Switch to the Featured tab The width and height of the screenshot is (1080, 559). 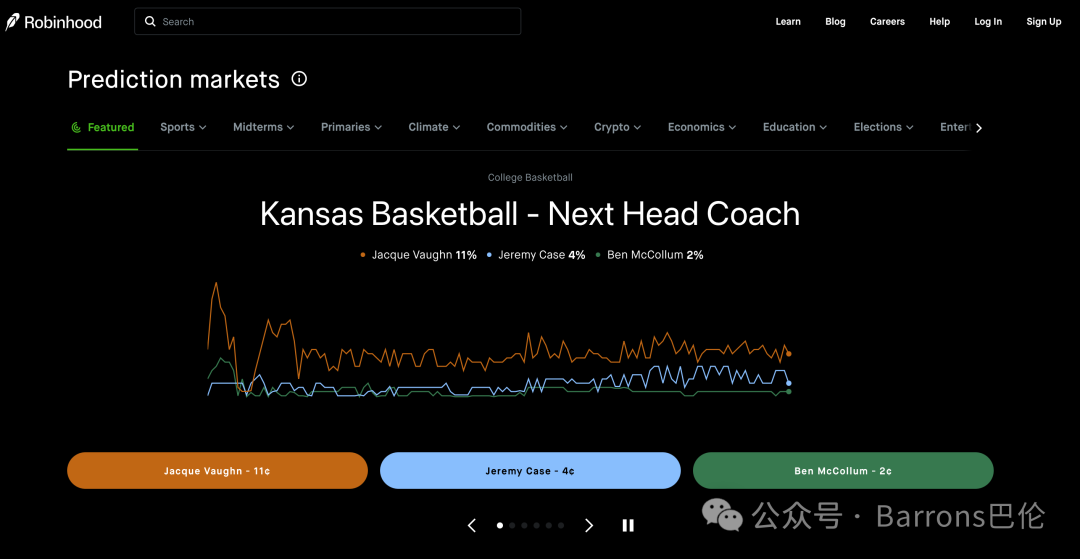point(103,127)
